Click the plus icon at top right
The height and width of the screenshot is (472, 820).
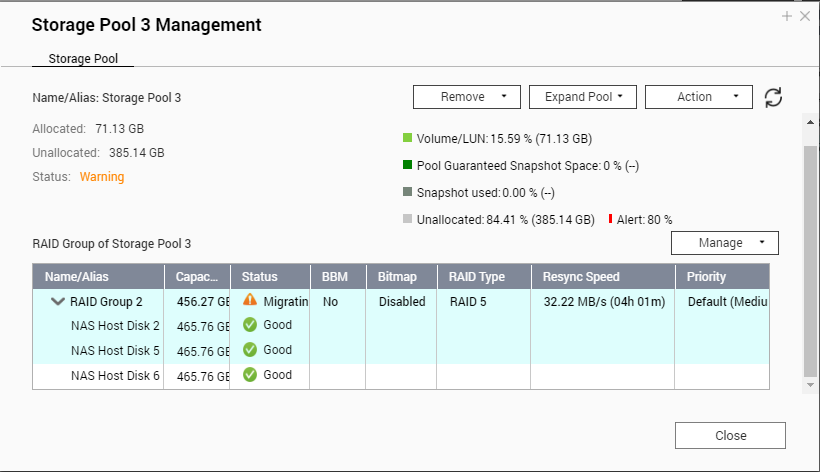pos(787,16)
